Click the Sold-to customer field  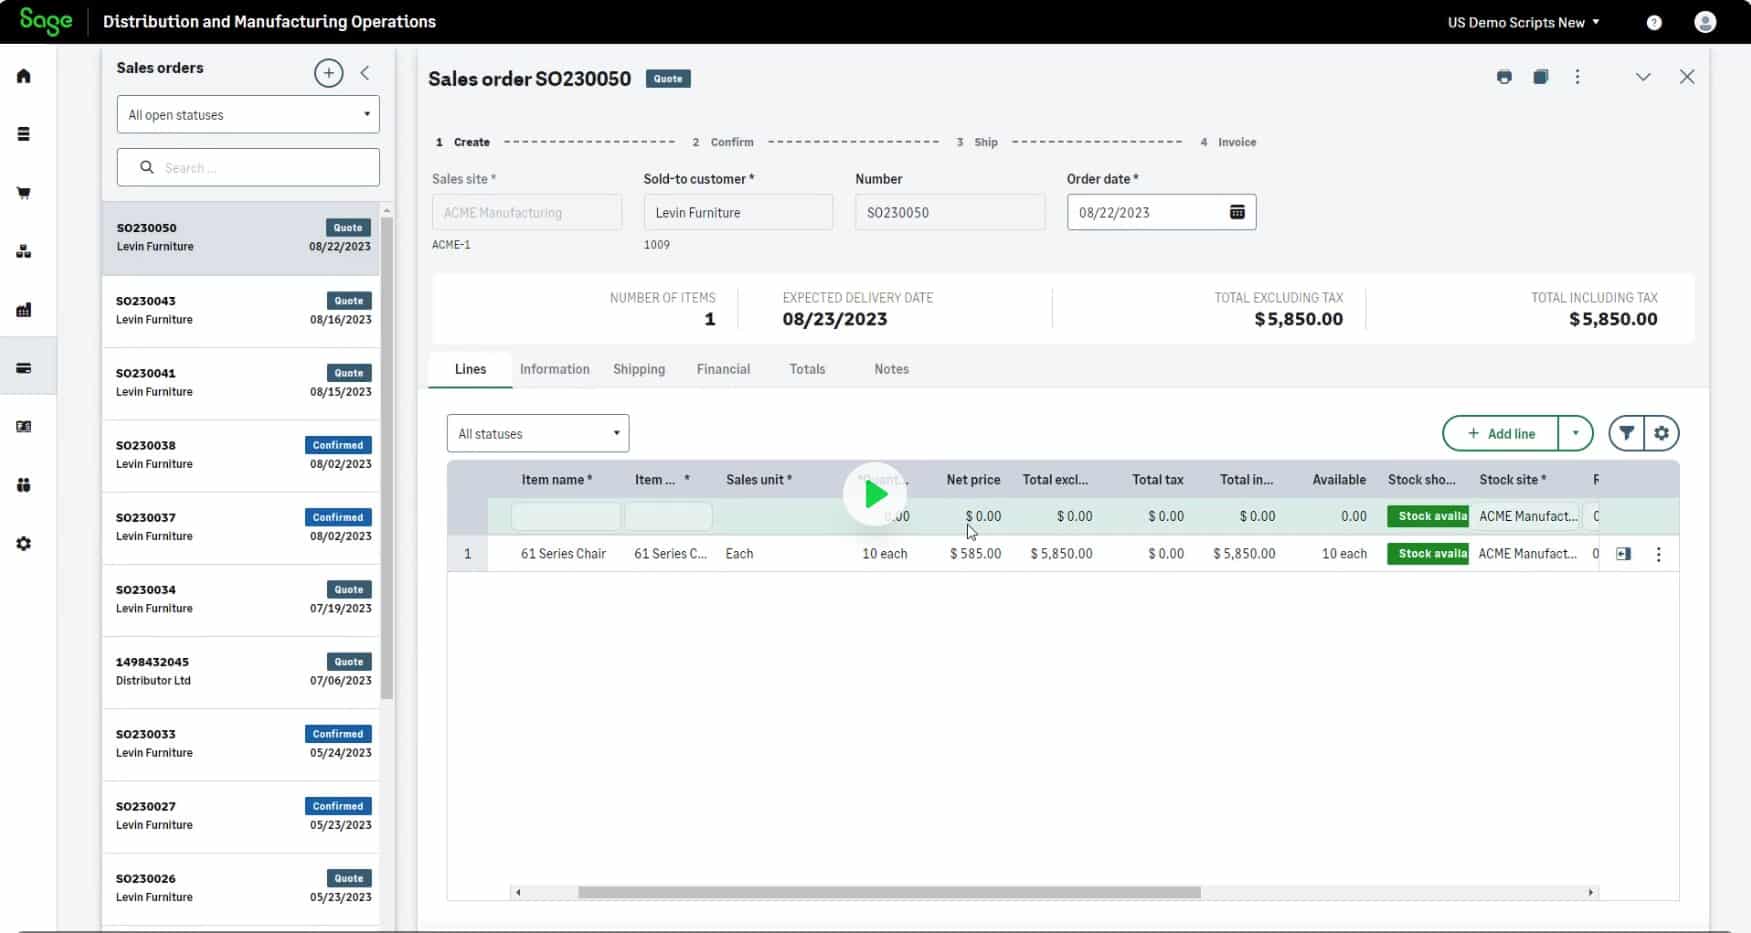738,212
